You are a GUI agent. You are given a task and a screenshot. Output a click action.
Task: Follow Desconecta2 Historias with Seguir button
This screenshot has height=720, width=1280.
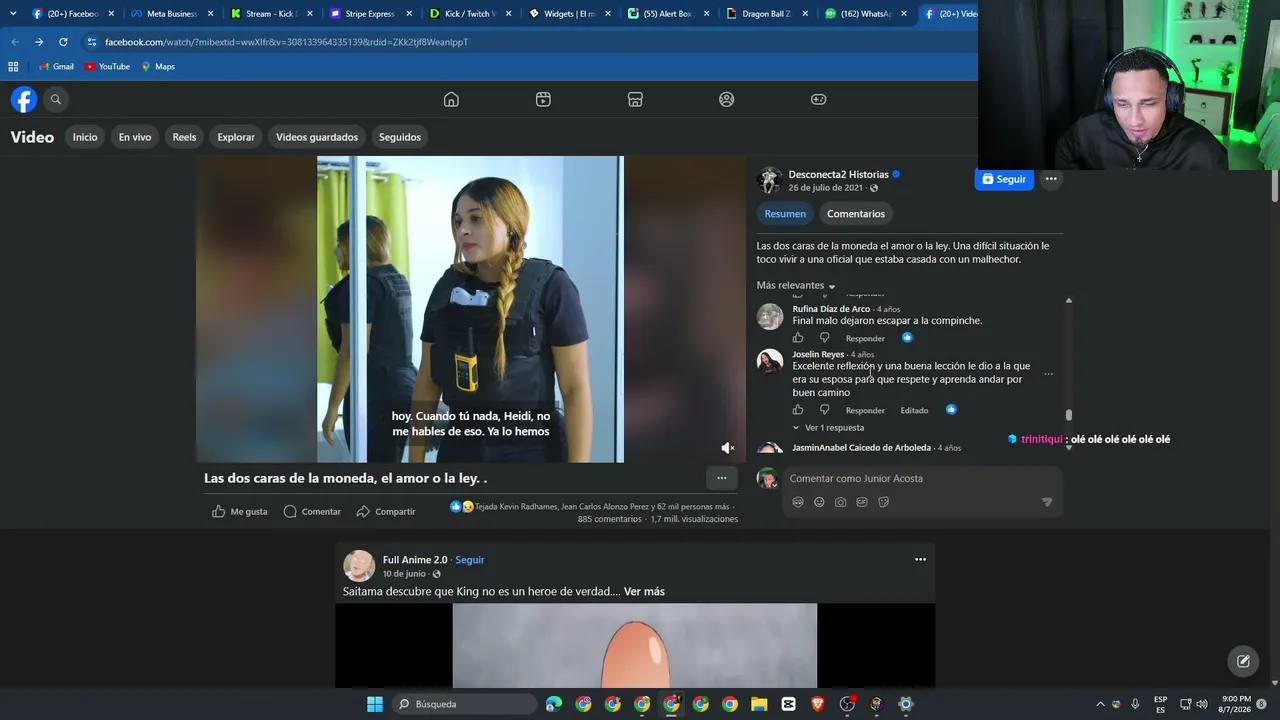click(x=1004, y=179)
